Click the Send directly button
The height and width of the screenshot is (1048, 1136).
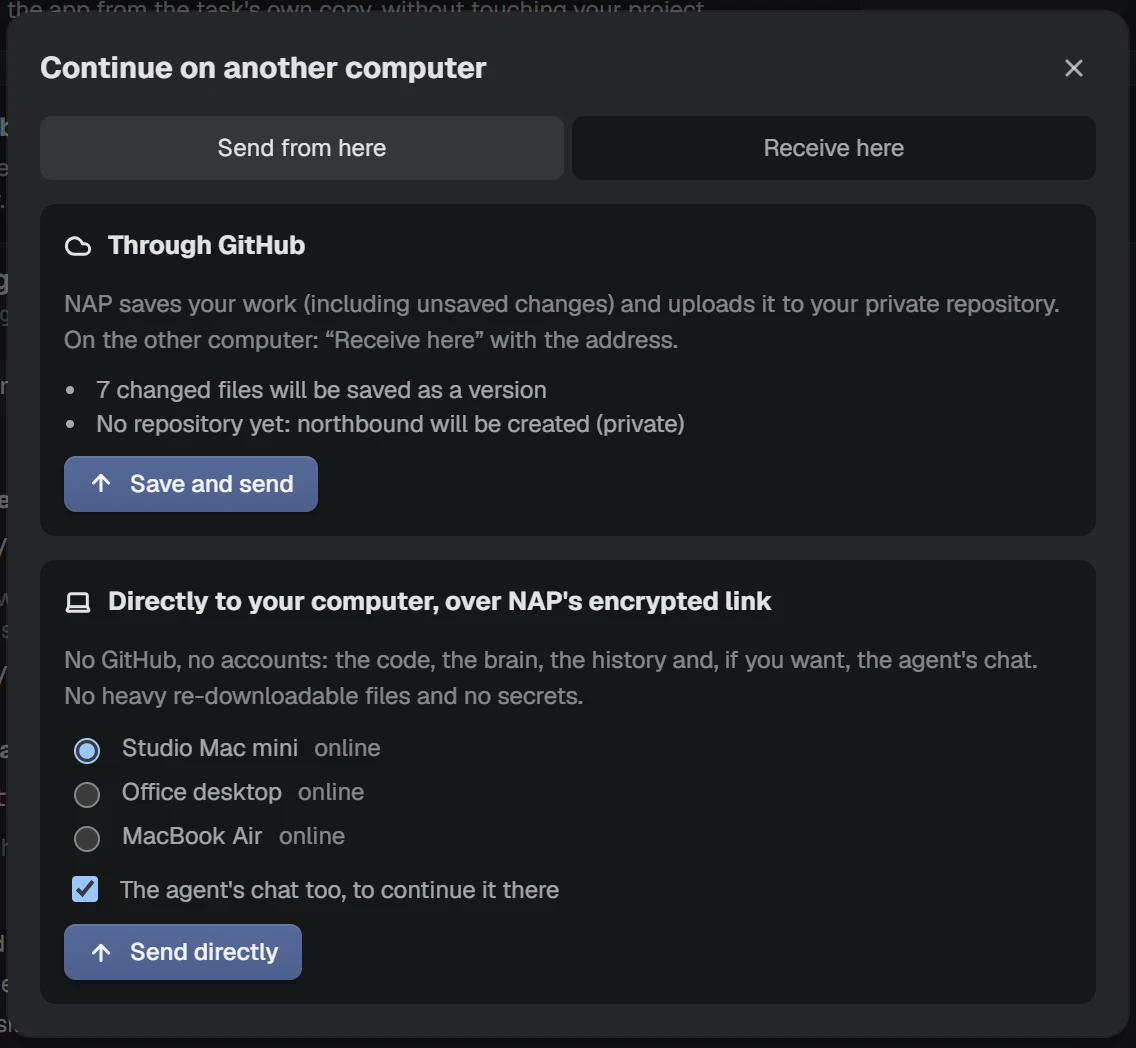[x=183, y=952]
